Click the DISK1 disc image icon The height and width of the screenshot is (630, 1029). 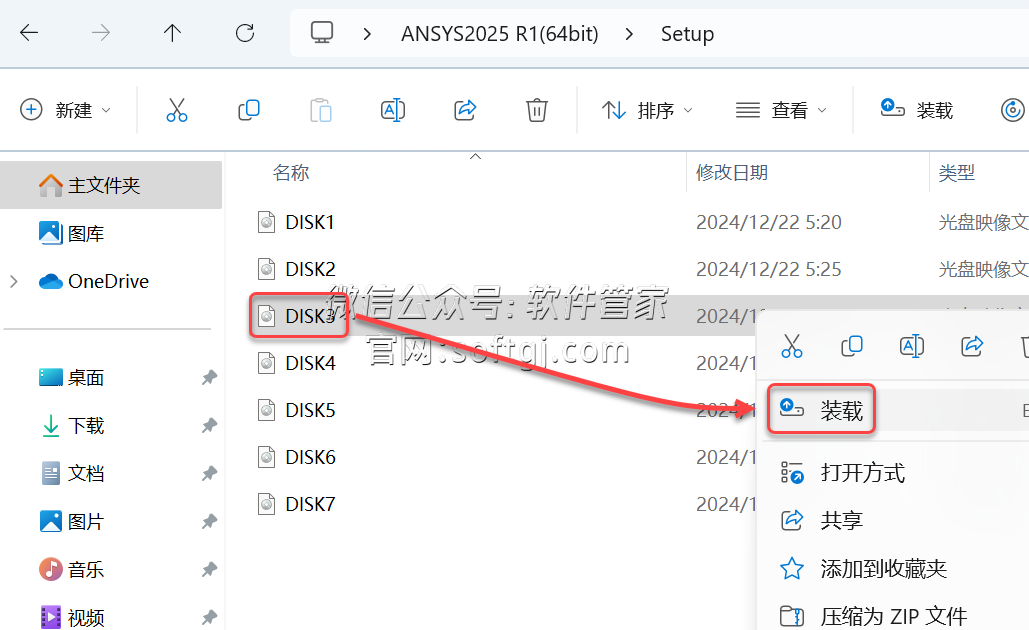pyautogui.click(x=266, y=222)
